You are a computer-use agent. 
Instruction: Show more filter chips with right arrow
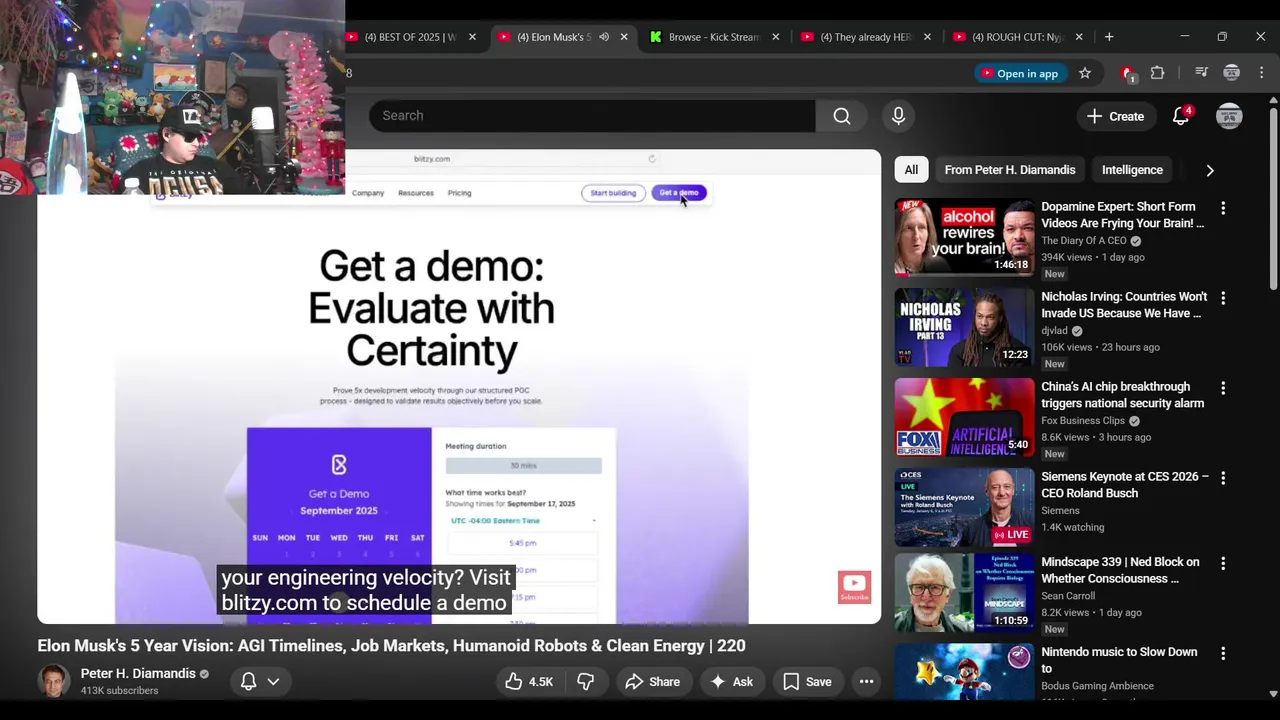coord(1210,170)
